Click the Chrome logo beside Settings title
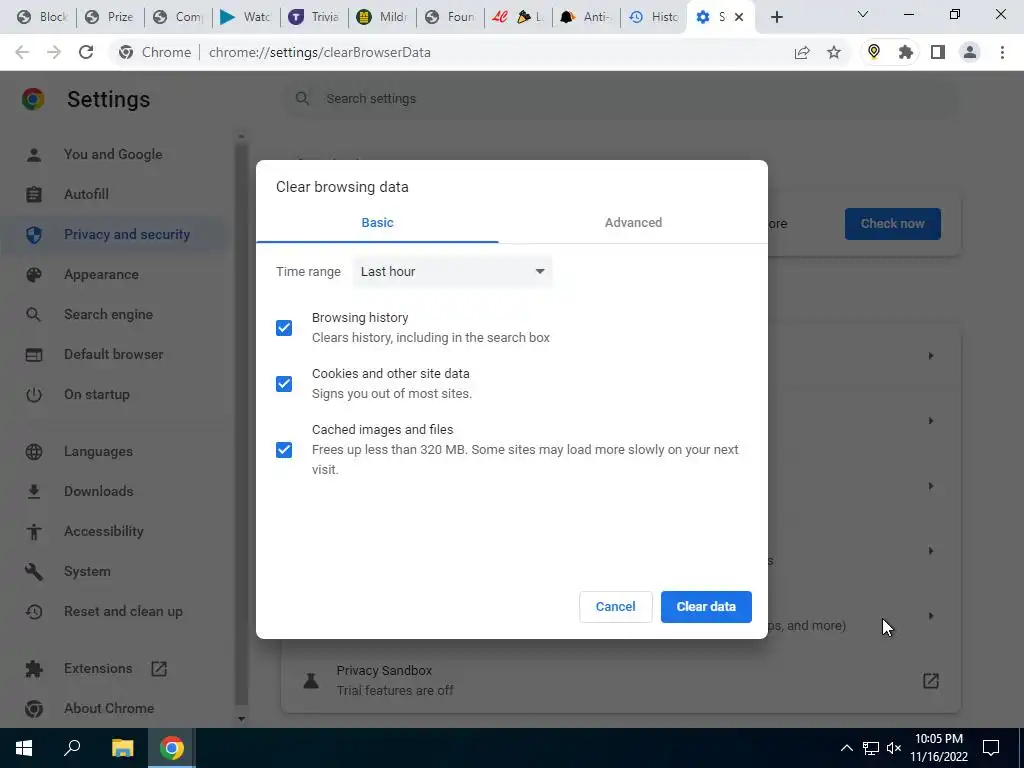Screen dimensions: 1024x768 pos(33,99)
